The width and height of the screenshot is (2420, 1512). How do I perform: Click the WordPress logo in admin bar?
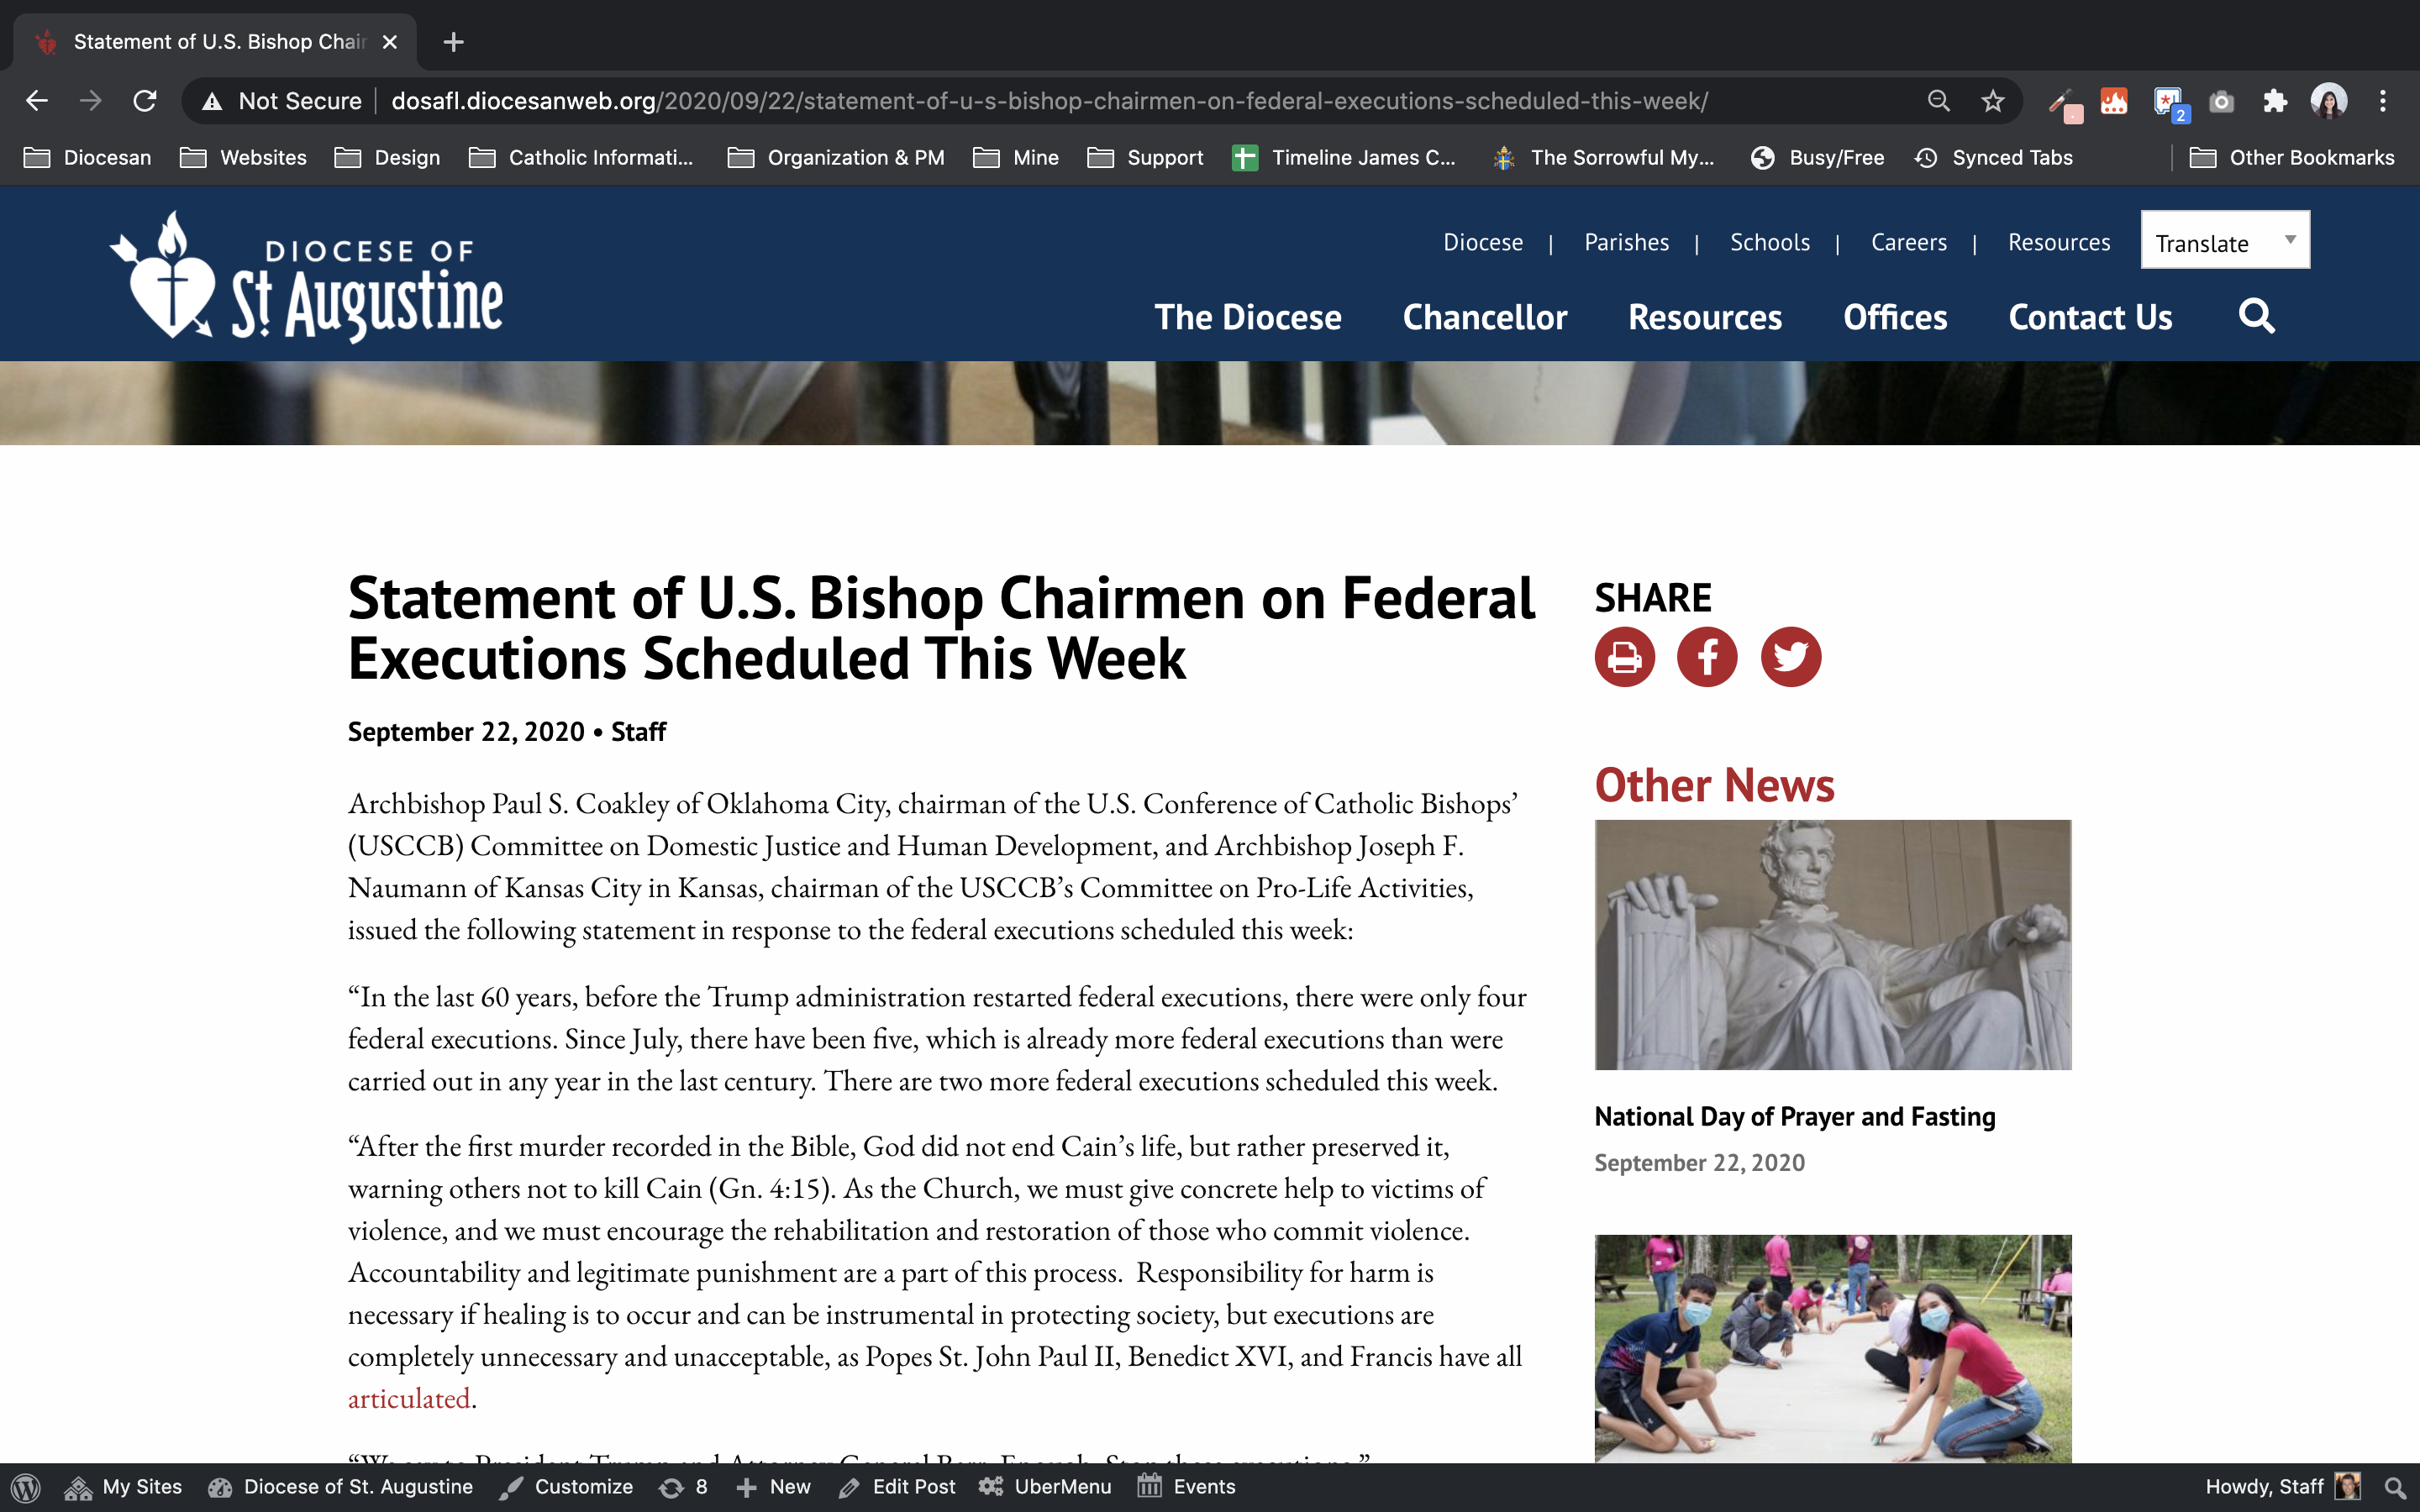coord(26,1487)
